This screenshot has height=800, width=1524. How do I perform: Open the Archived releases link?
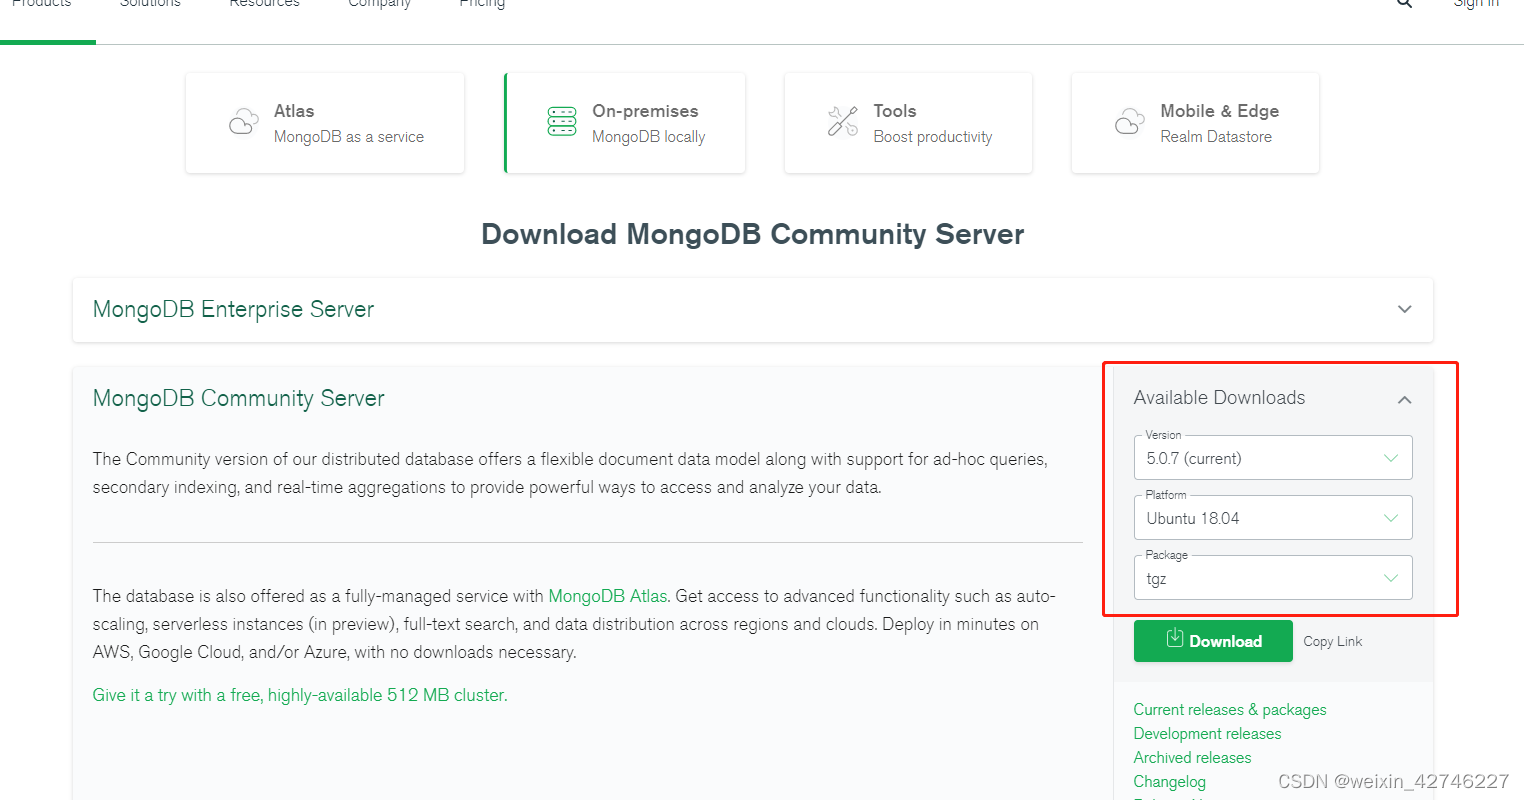1192,758
